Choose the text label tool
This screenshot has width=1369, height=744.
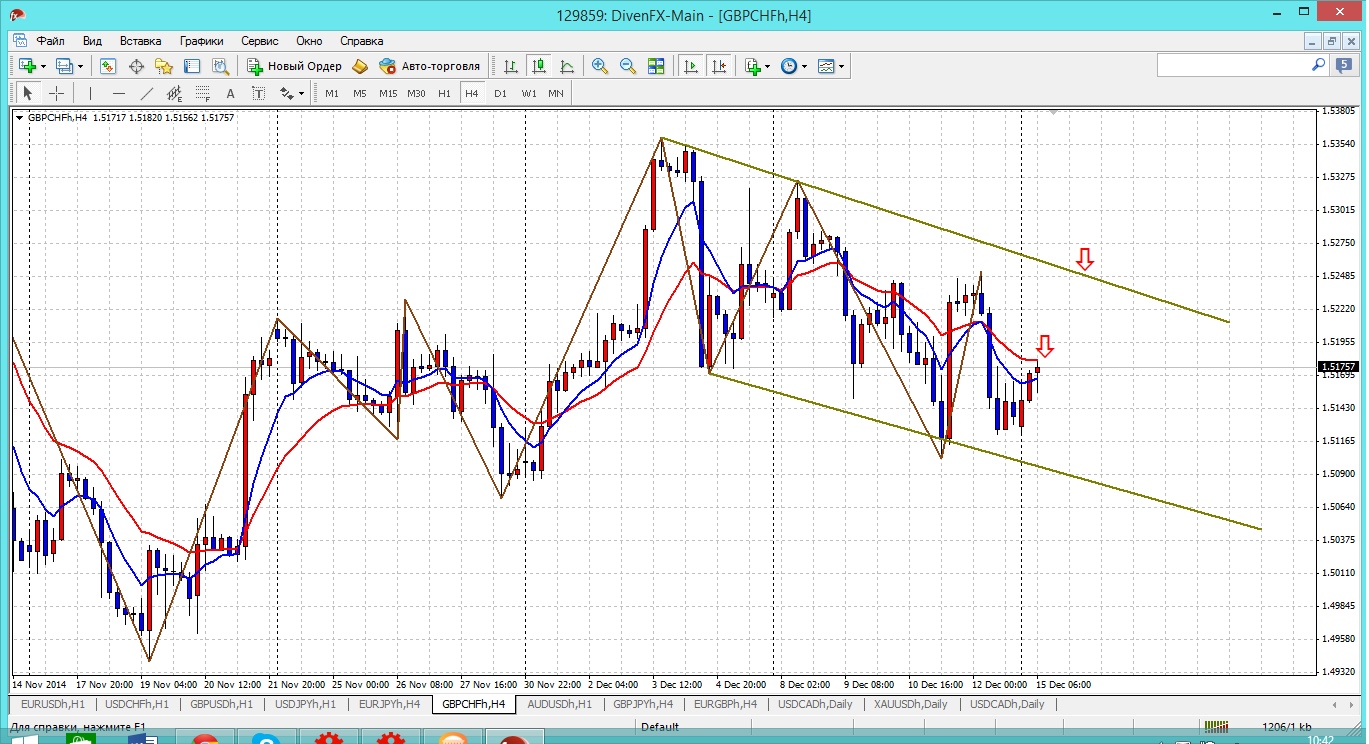(230, 93)
